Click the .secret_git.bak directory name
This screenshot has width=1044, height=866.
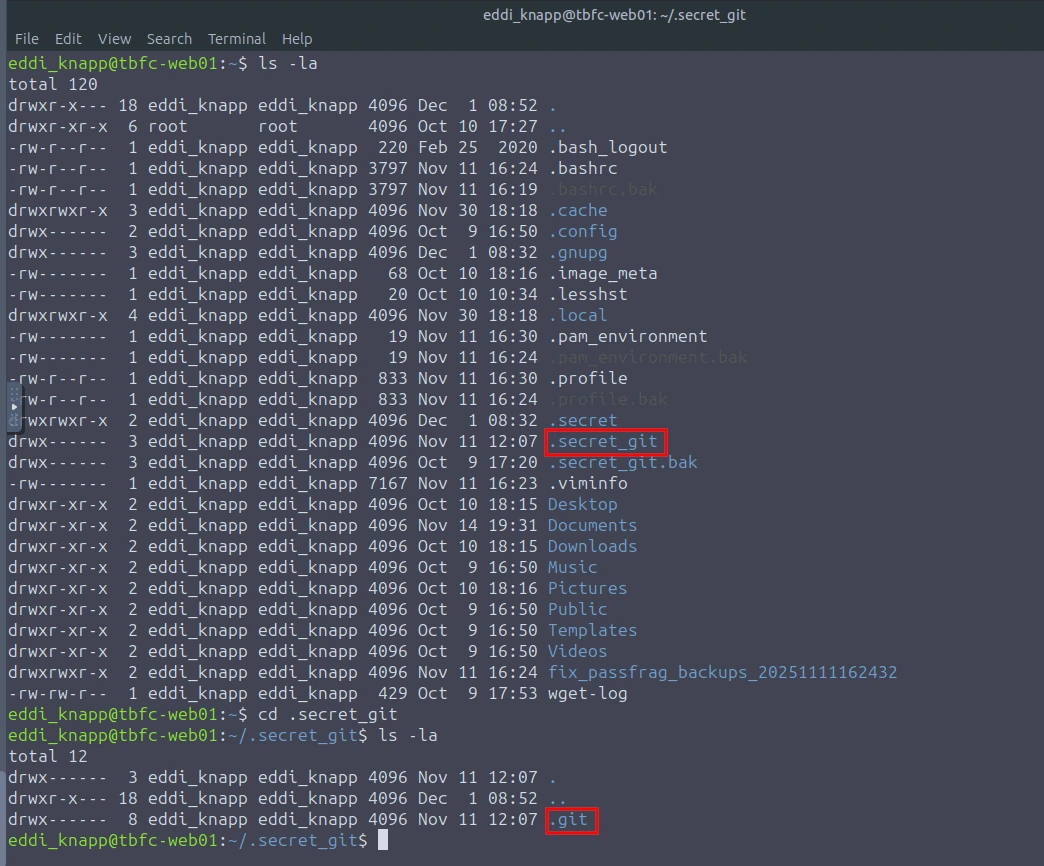pyautogui.click(x=622, y=462)
